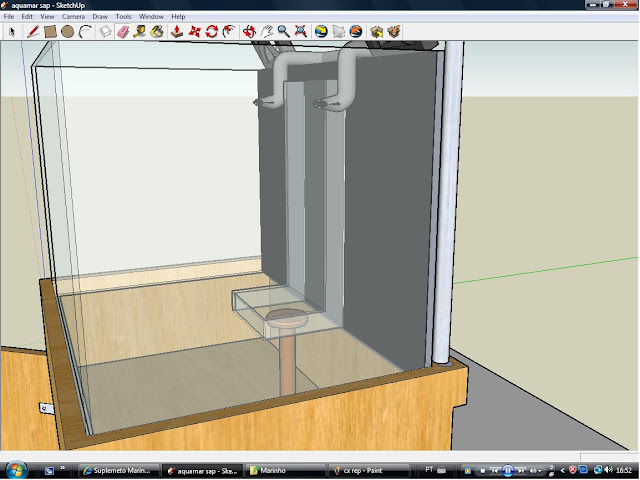Open the Windows Start orb
Screen dimensions: 640x480
click(x=16, y=470)
